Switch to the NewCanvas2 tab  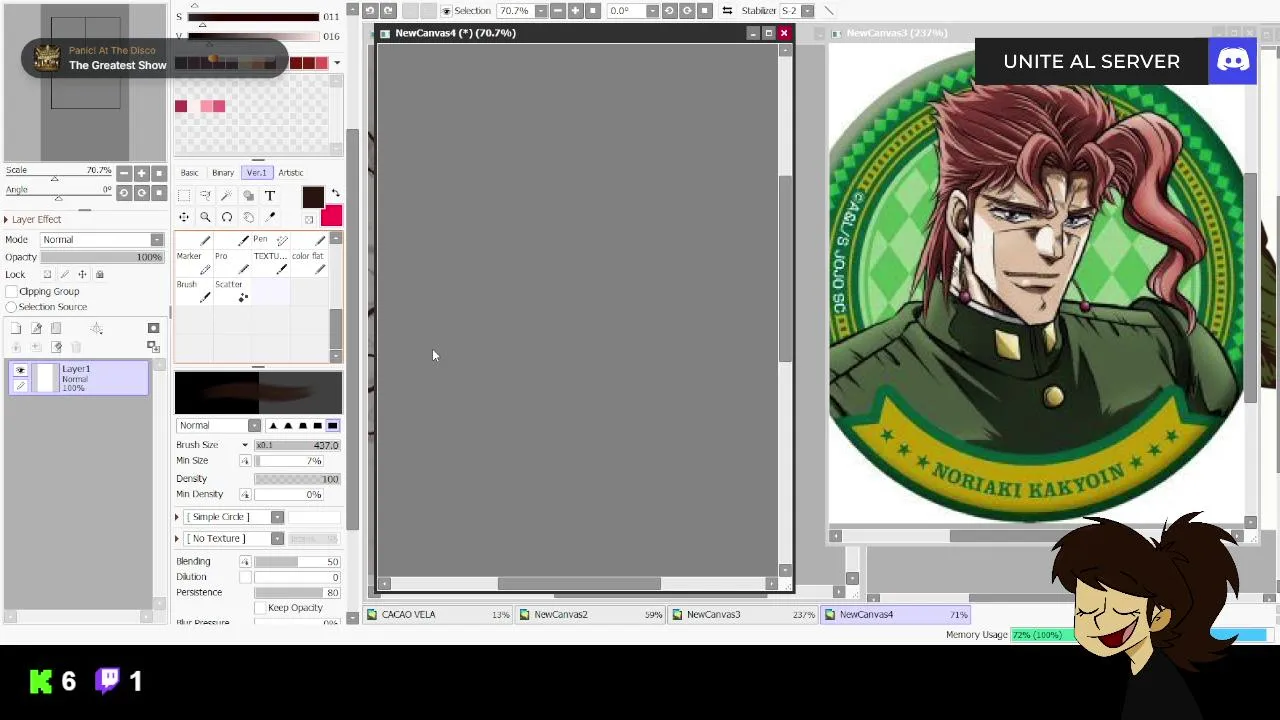tap(592, 614)
